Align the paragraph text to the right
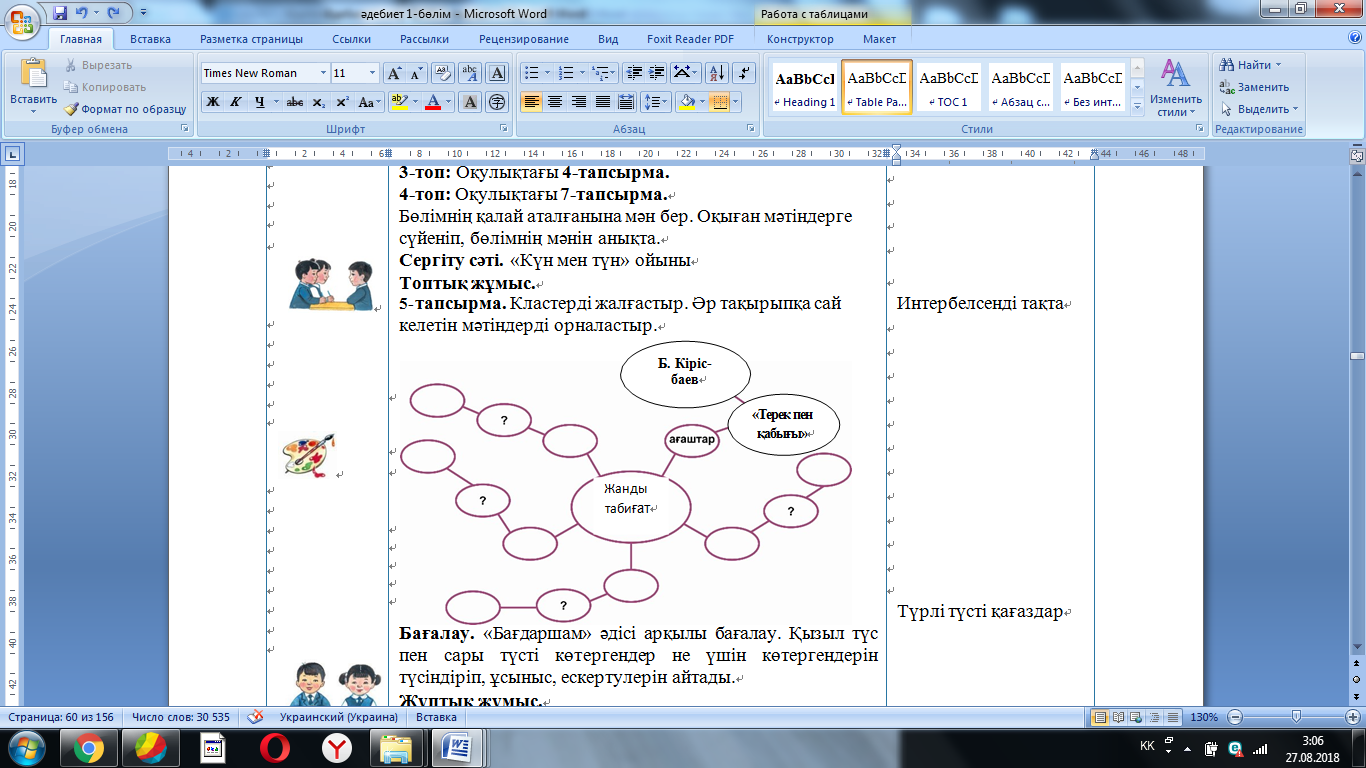 (578, 102)
